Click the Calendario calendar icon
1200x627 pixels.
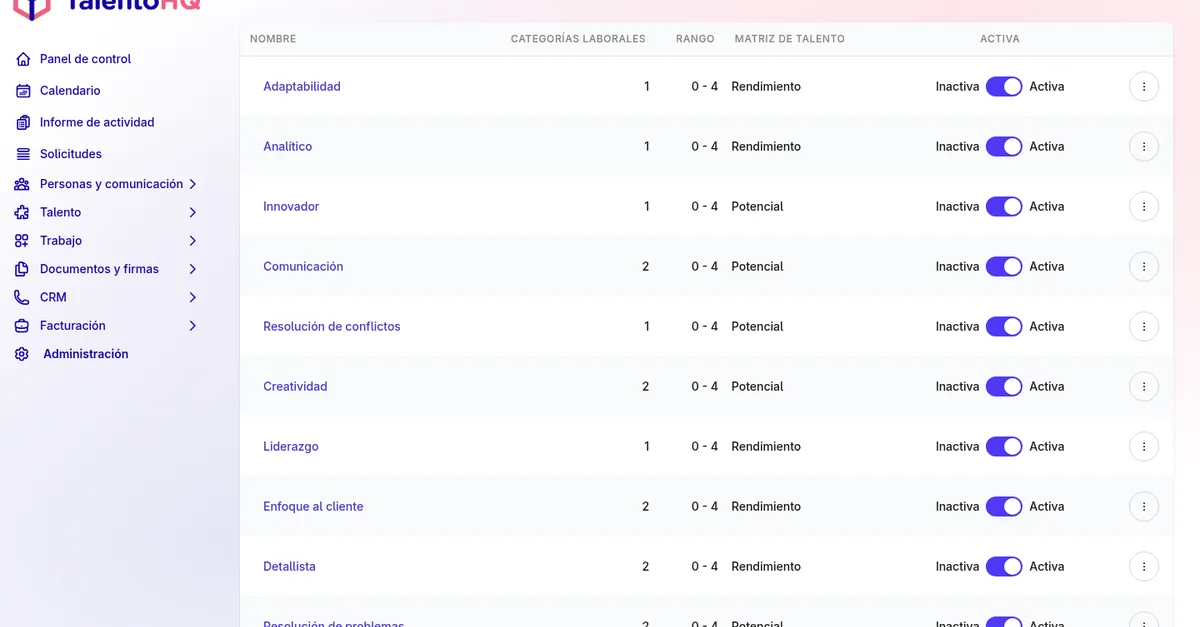point(23,91)
